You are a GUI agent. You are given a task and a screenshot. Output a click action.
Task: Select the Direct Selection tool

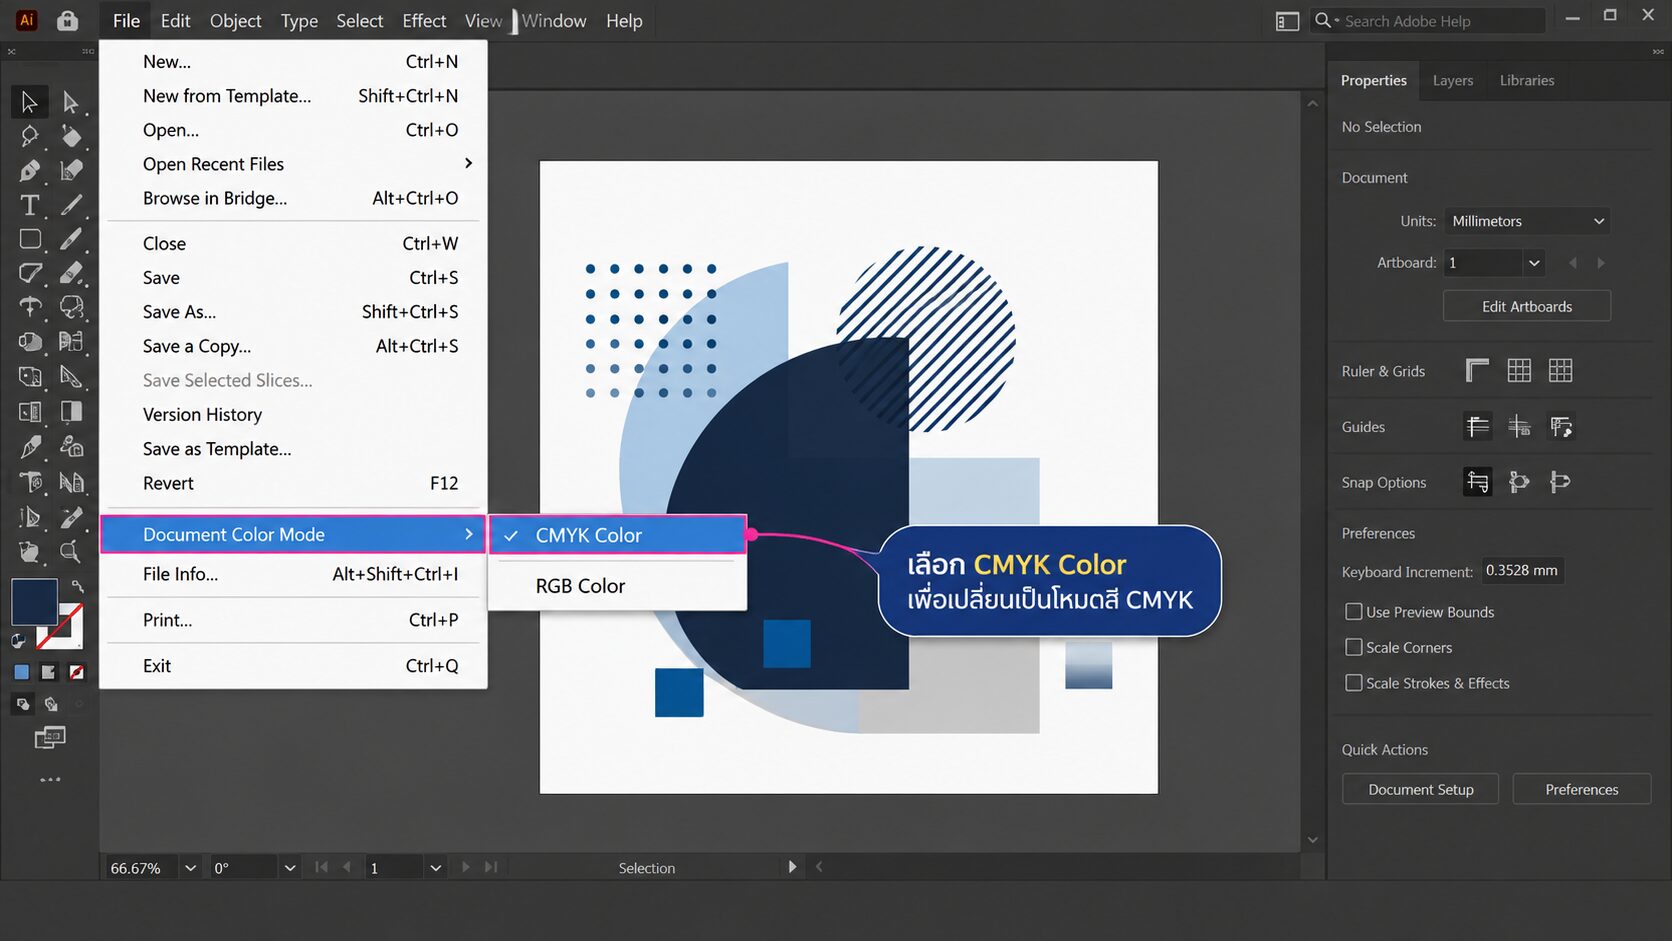(x=70, y=102)
